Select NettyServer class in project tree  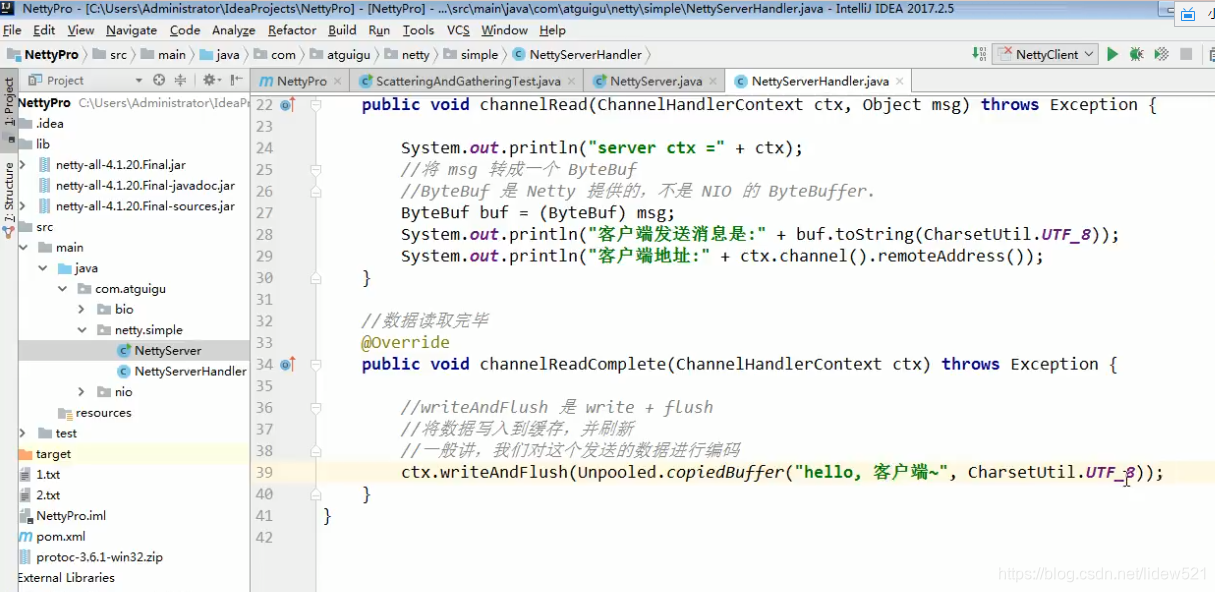pyautogui.click(x=168, y=351)
